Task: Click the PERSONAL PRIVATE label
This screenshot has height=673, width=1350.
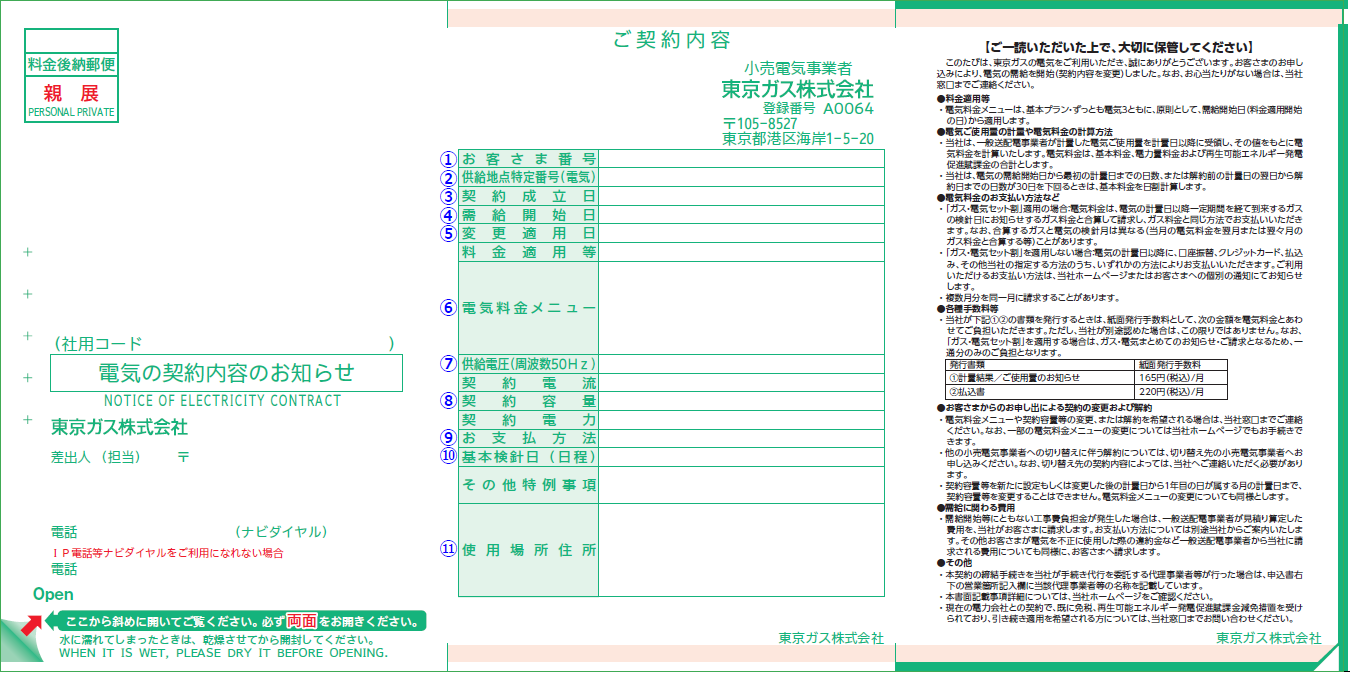Action: tap(71, 113)
